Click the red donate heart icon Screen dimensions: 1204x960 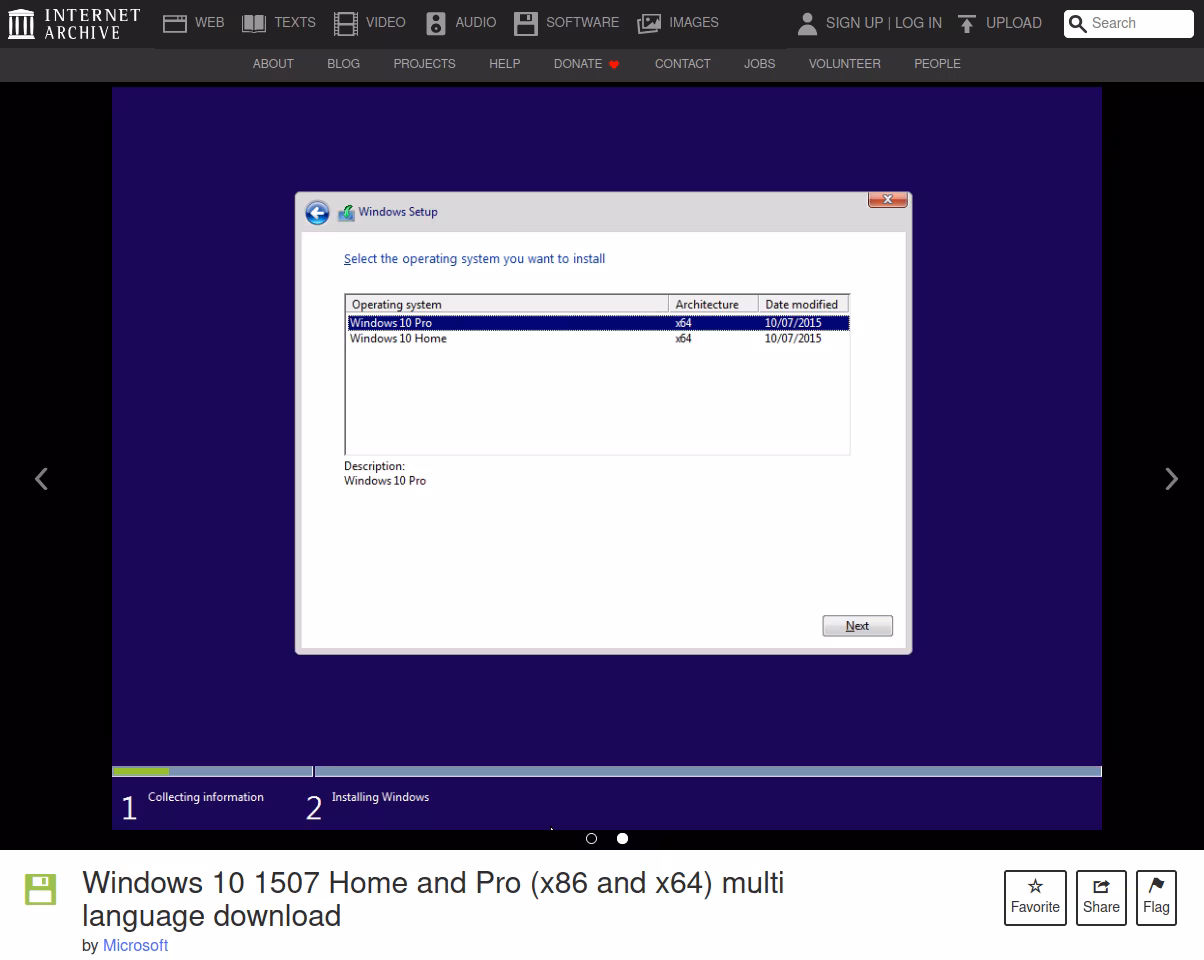[614, 65]
